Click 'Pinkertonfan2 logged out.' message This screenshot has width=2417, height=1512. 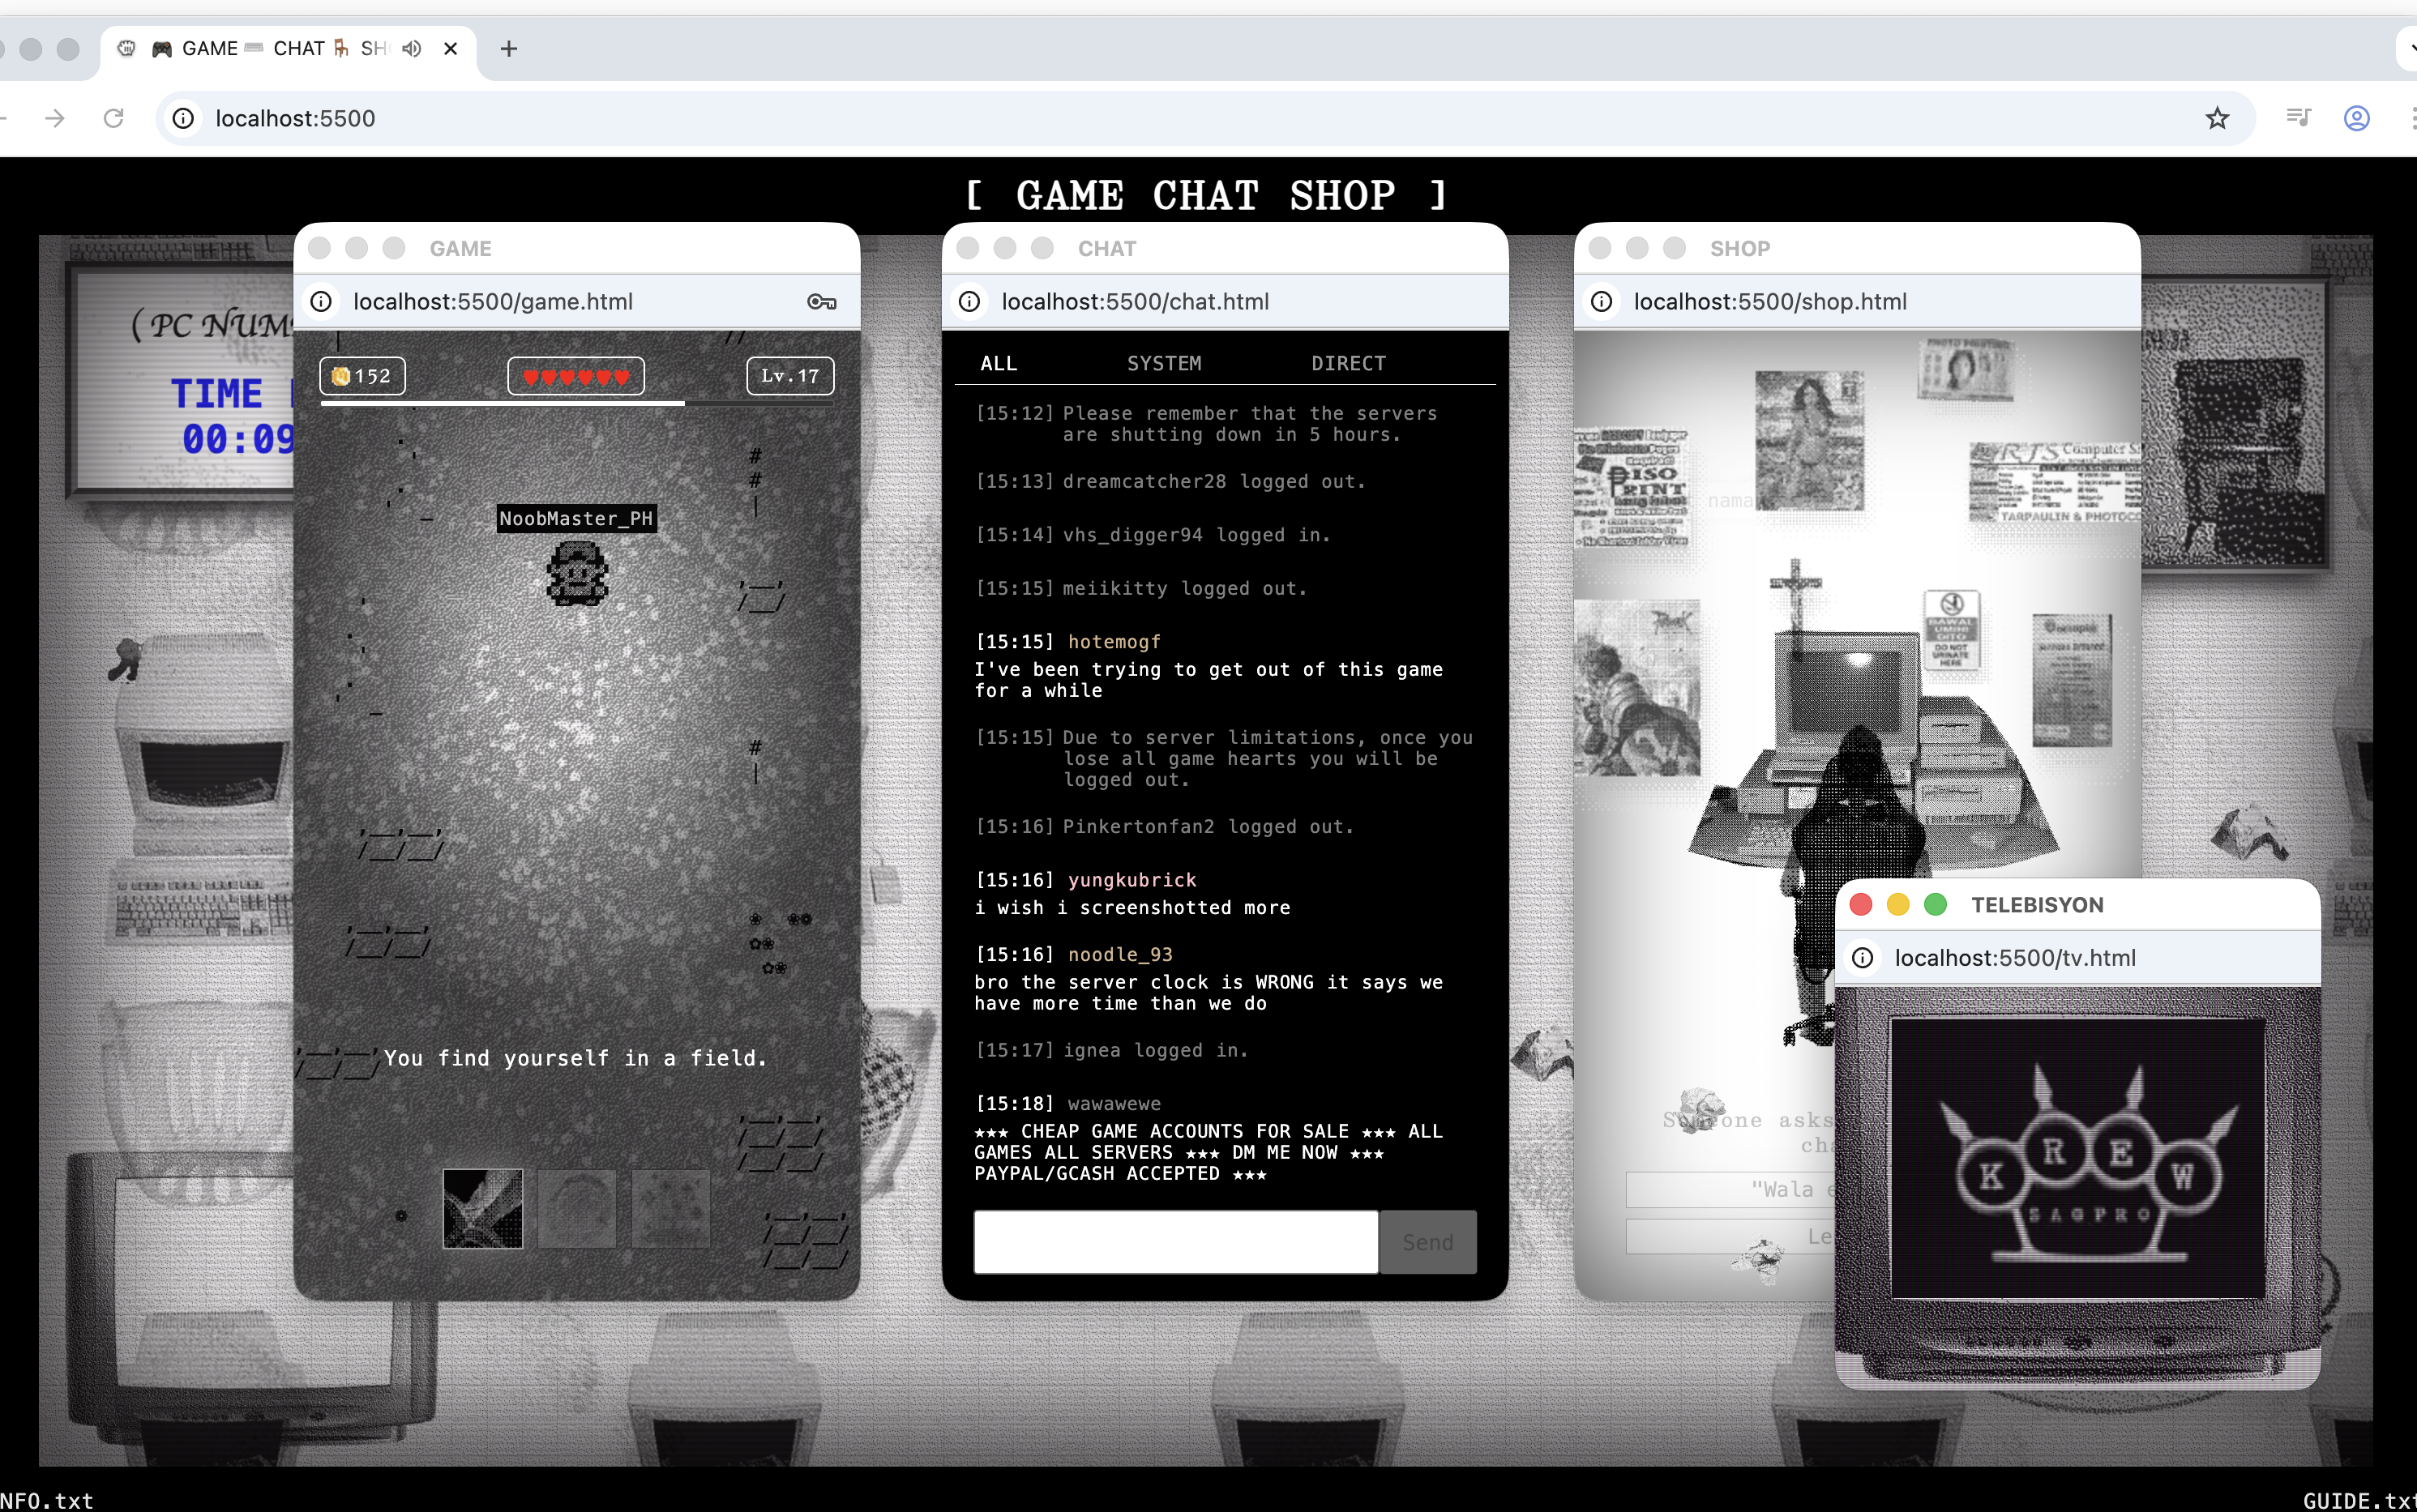click(x=1208, y=827)
